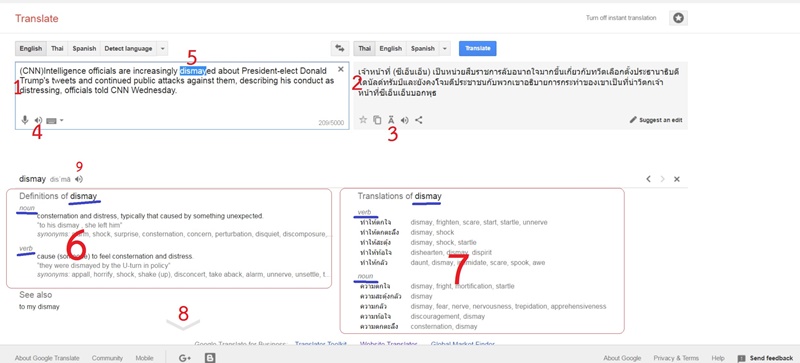800x363 pixels.
Task: Open Privacy & Terms footer link
Action: 676,358
